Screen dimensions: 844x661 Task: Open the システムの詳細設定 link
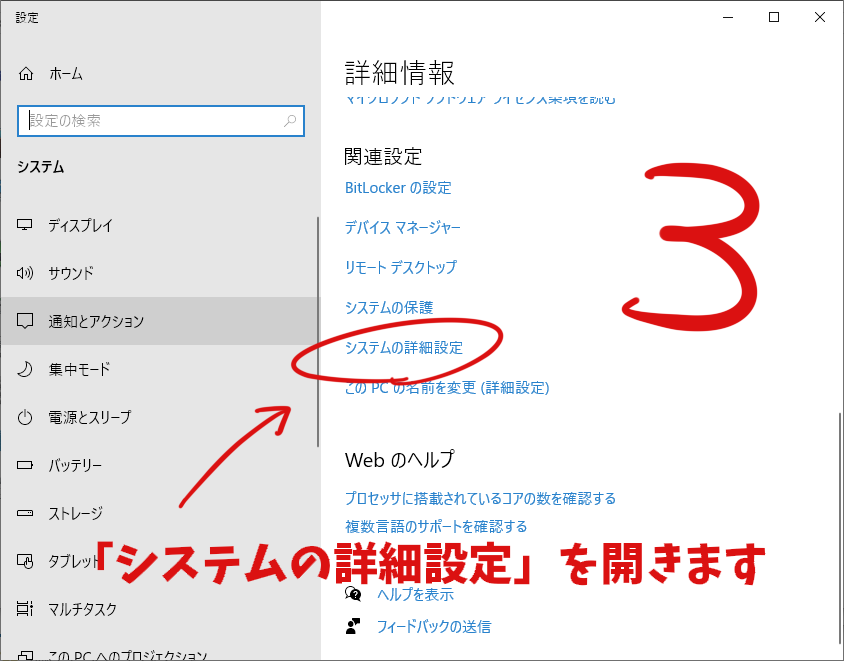pyautogui.click(x=403, y=348)
